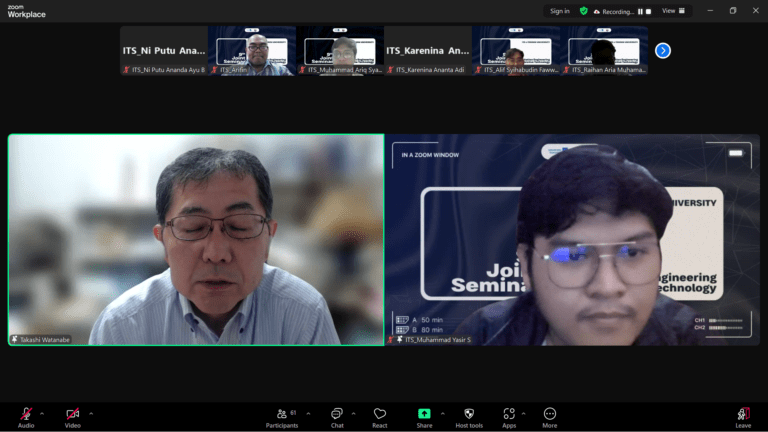Start screen sharing with the green Share button
Viewport: 768px width, 432px height.
(424, 414)
